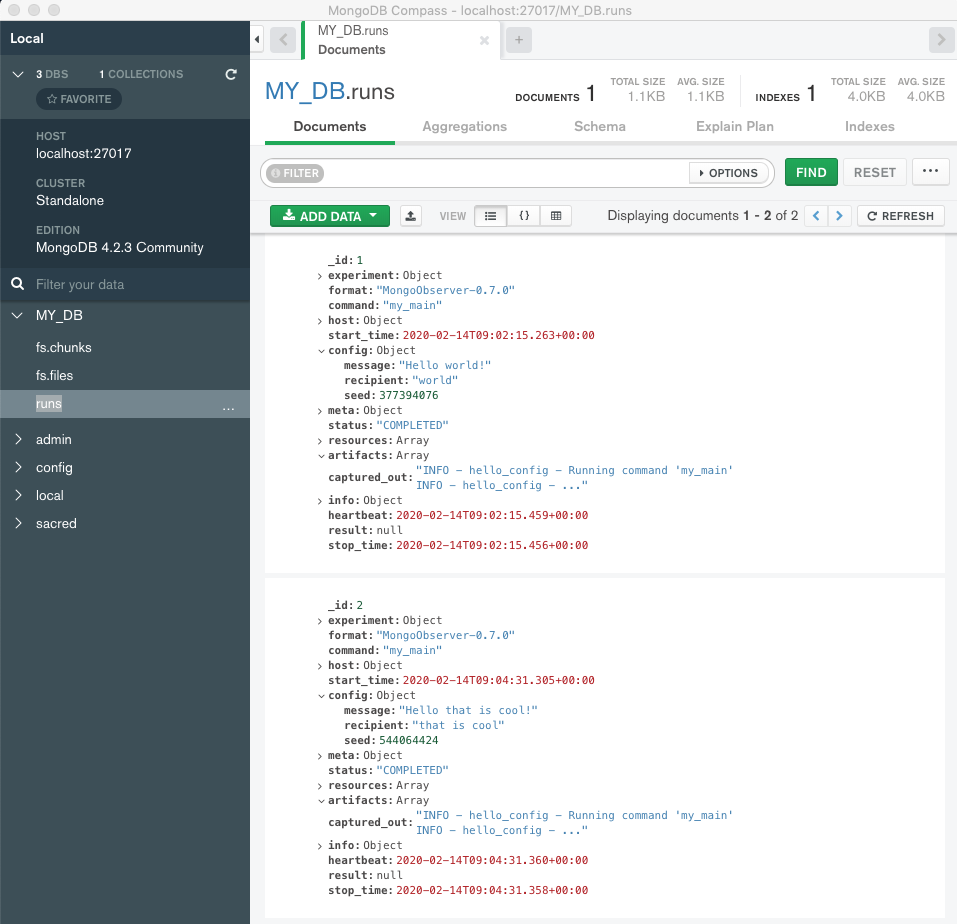Viewport: 957px width, 924px height.
Task: Go to the previous tab with the left arrow
Action: [x=283, y=40]
